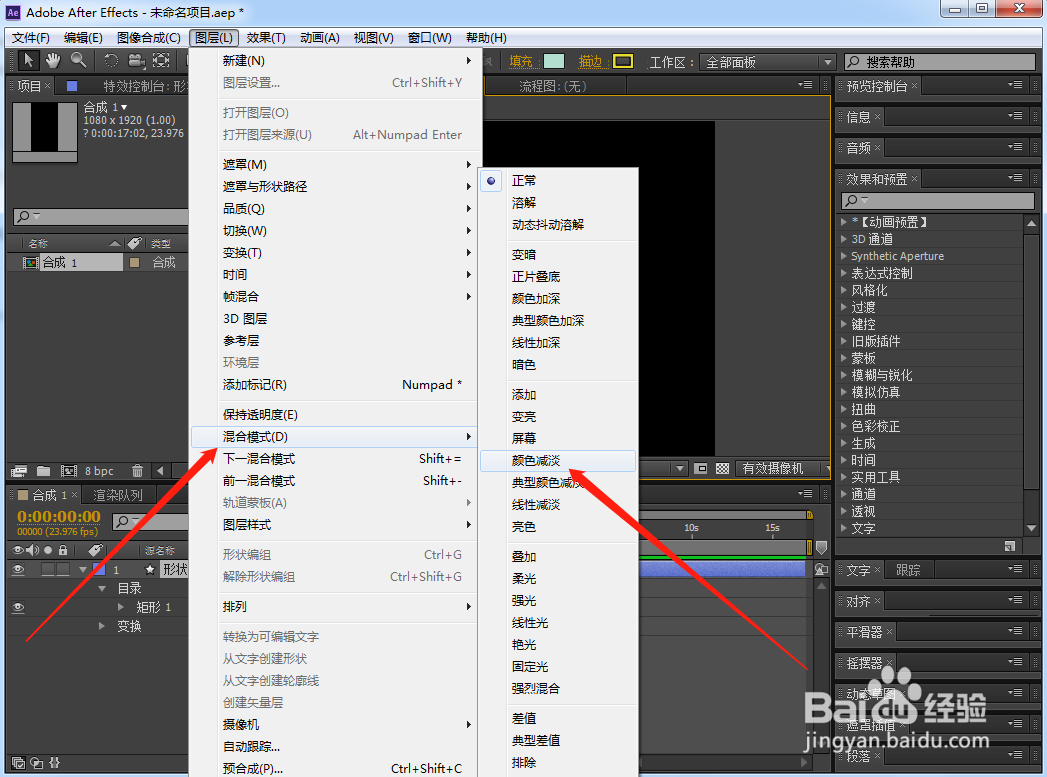The width and height of the screenshot is (1047, 777).
Task: Click layer 1 blue label color swatch
Action: click(x=99, y=569)
